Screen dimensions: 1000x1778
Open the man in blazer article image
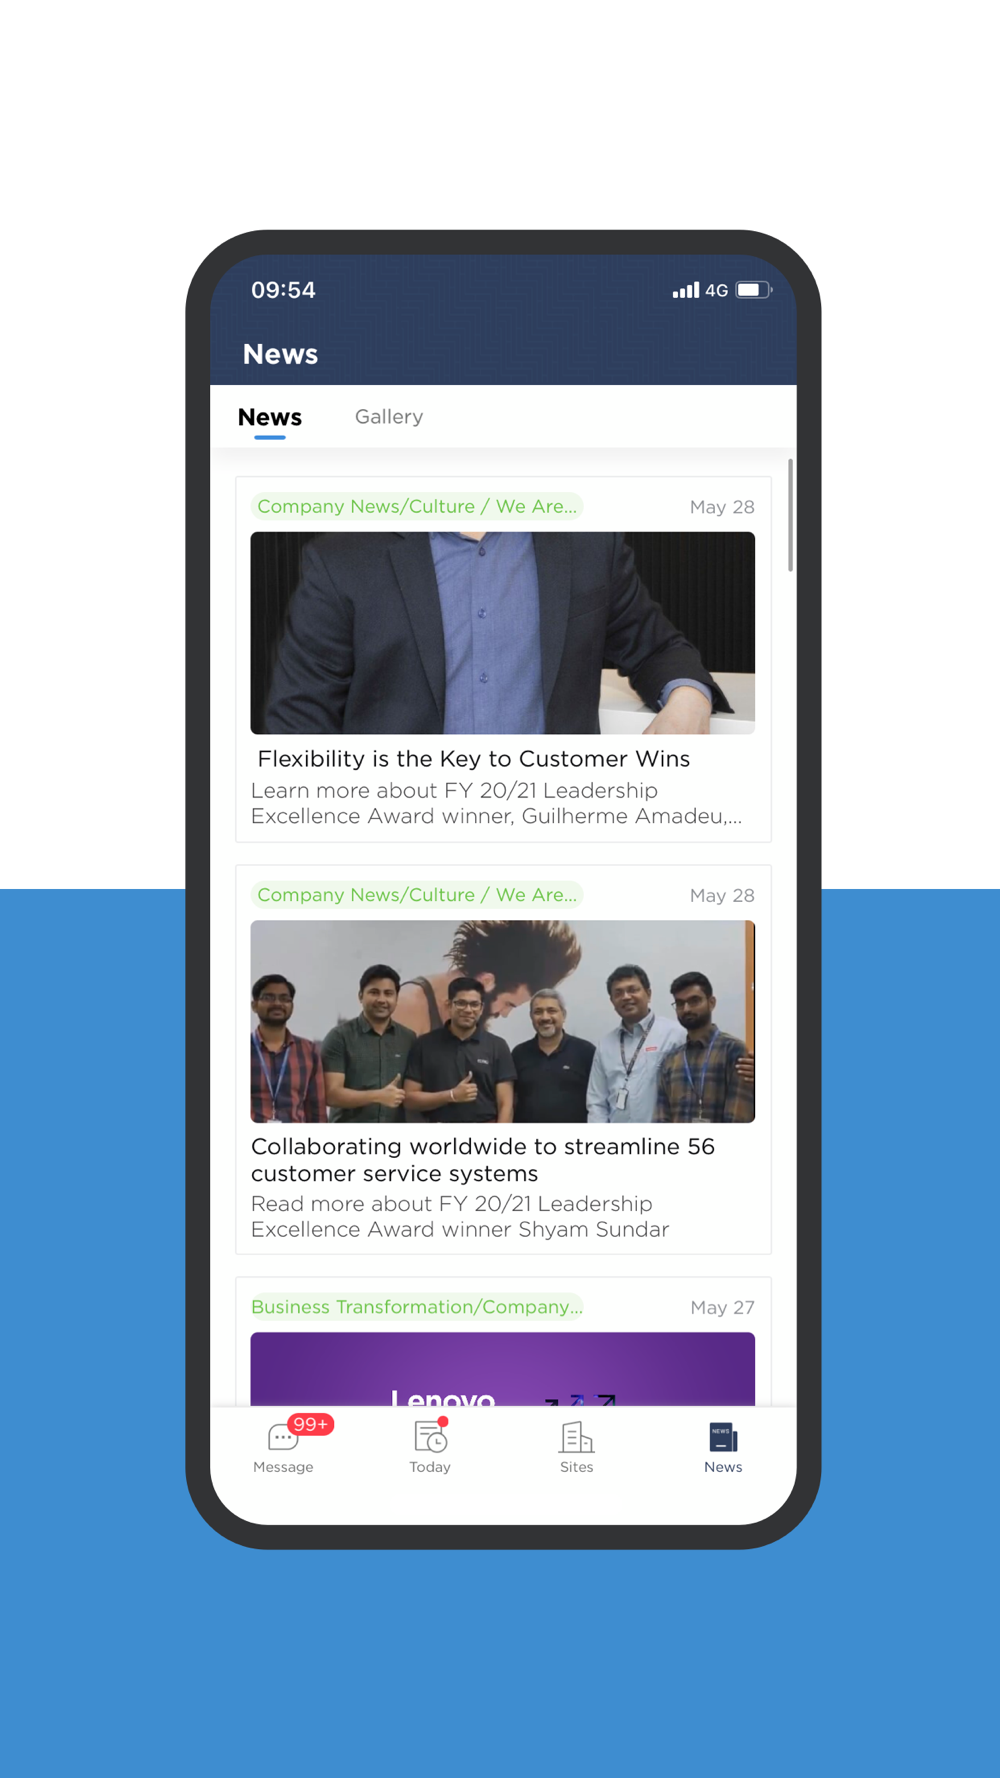pyautogui.click(x=503, y=633)
